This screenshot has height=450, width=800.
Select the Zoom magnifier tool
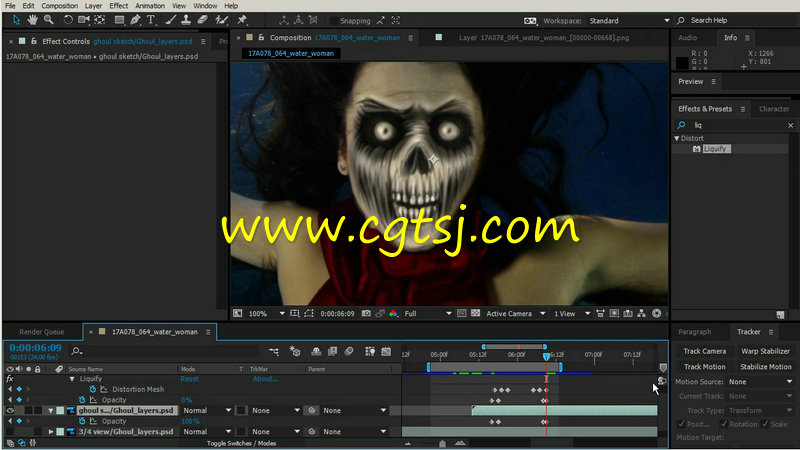[48, 20]
